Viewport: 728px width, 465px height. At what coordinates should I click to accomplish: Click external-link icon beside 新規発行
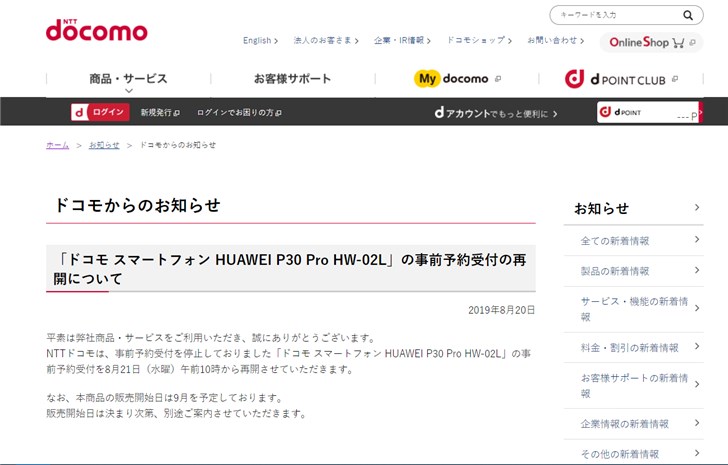pos(176,113)
